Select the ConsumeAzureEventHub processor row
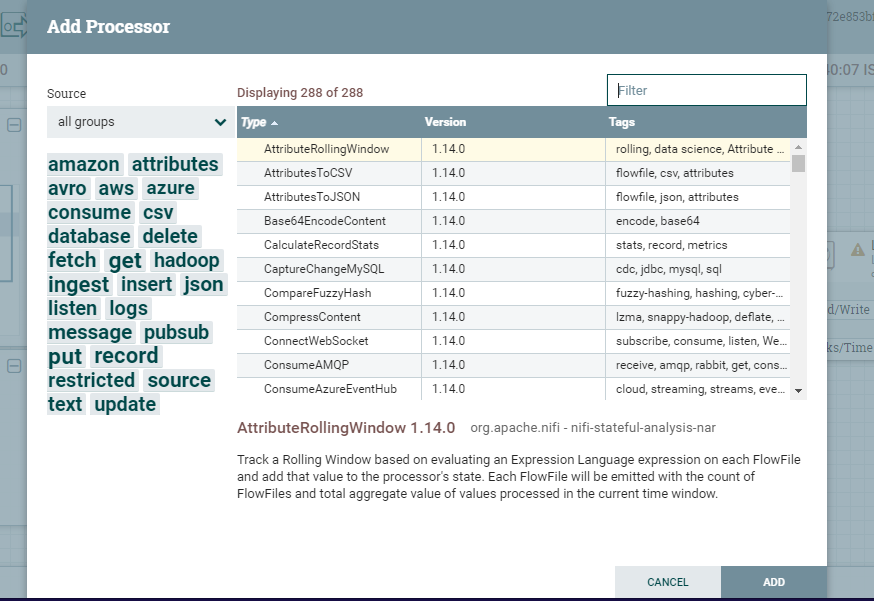 coord(513,389)
